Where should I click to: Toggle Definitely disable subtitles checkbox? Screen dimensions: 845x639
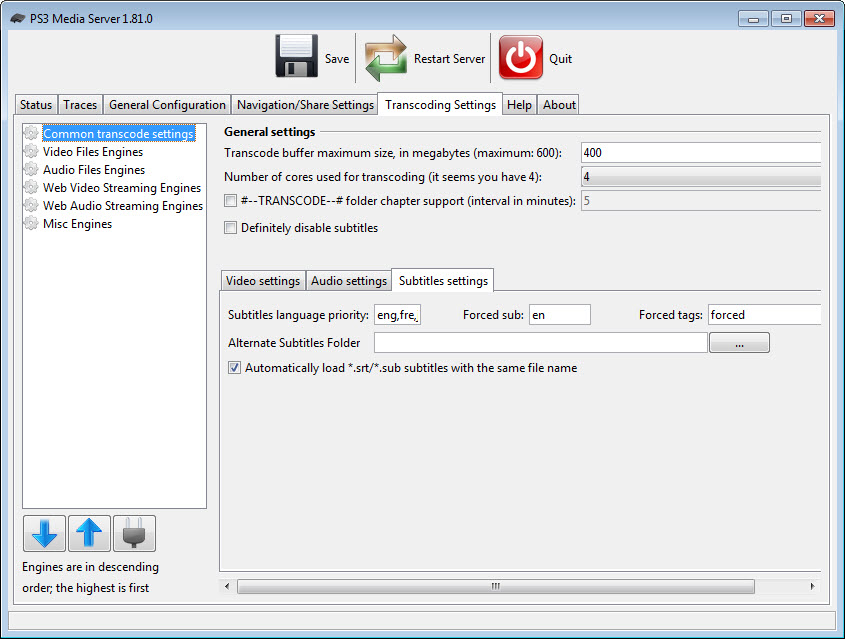(231, 228)
